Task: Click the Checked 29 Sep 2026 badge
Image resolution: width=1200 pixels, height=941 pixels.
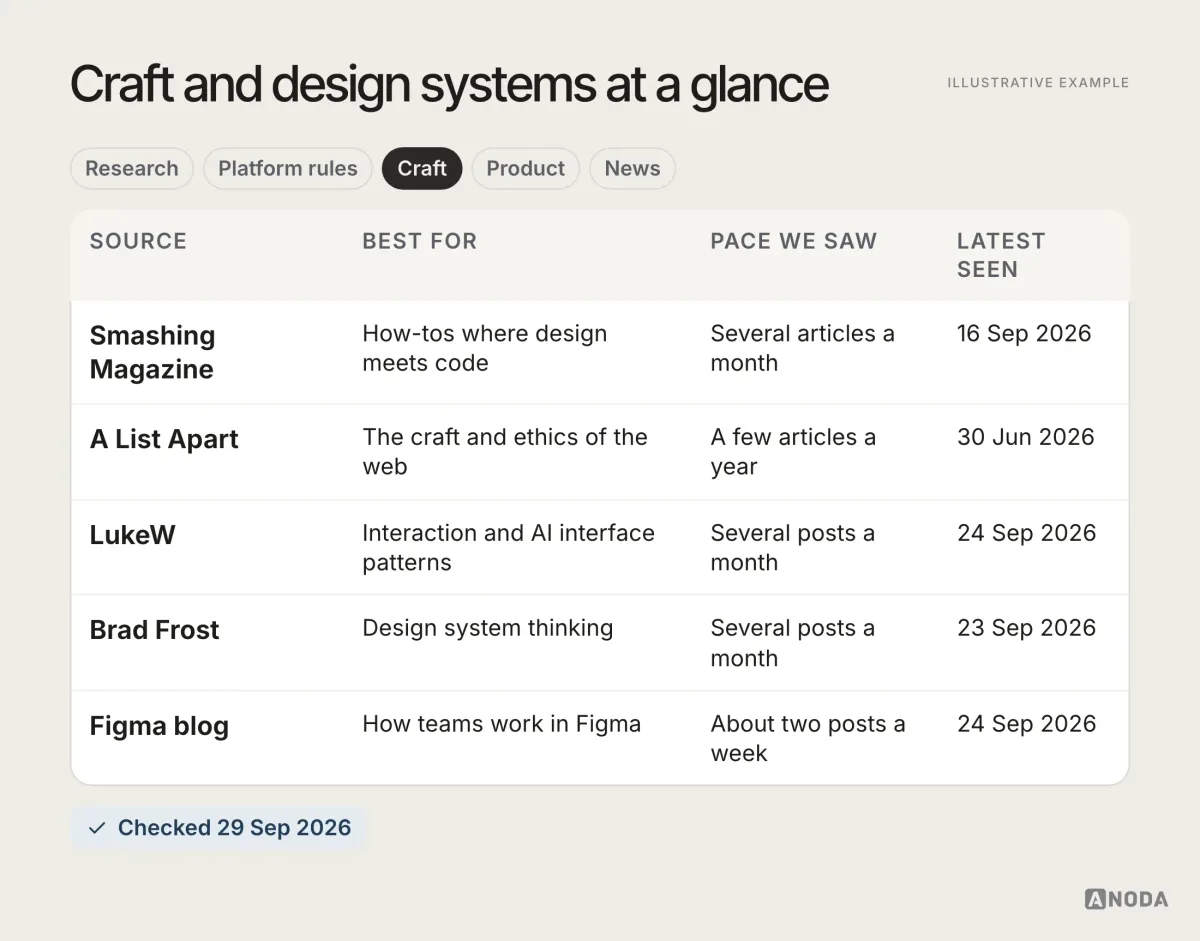Action: [x=219, y=828]
